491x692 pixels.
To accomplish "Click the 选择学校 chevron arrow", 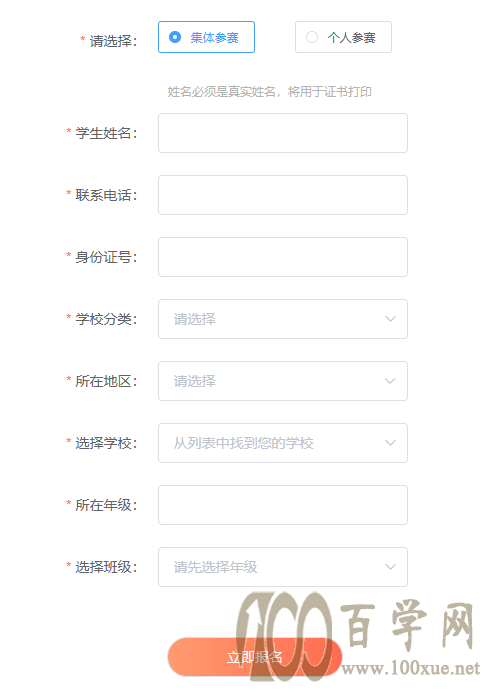I will pyautogui.click(x=390, y=443).
